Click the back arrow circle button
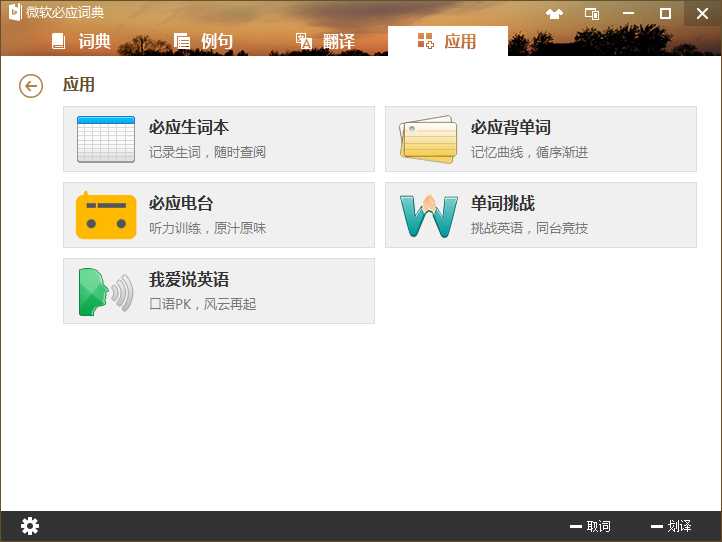This screenshot has width=722, height=542. click(x=31, y=86)
